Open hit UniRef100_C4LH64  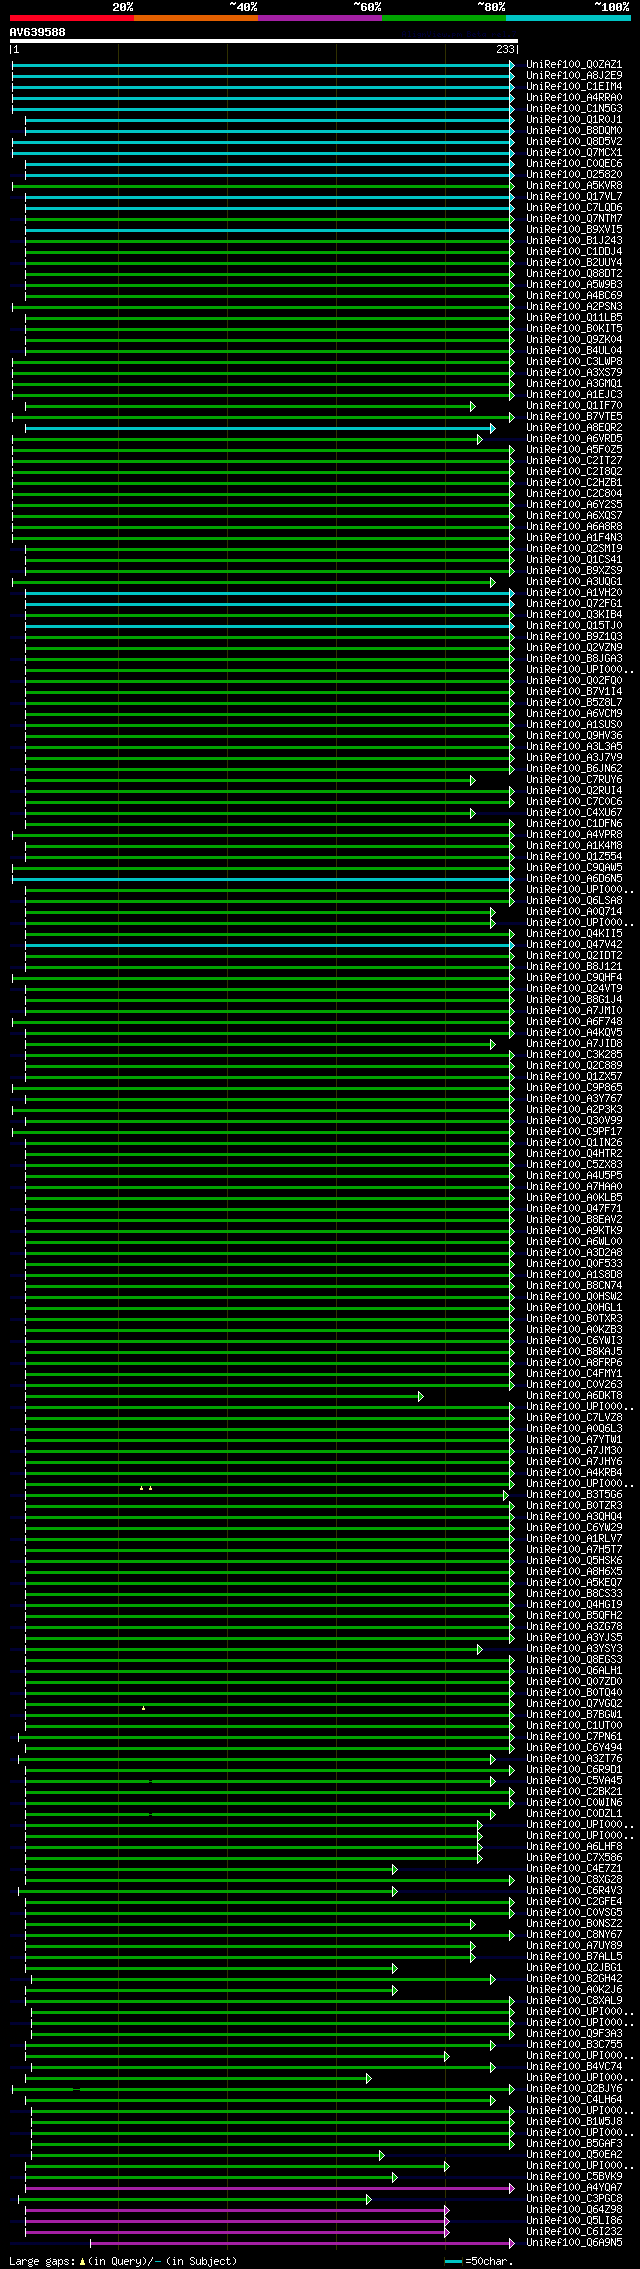pyautogui.click(x=574, y=2099)
